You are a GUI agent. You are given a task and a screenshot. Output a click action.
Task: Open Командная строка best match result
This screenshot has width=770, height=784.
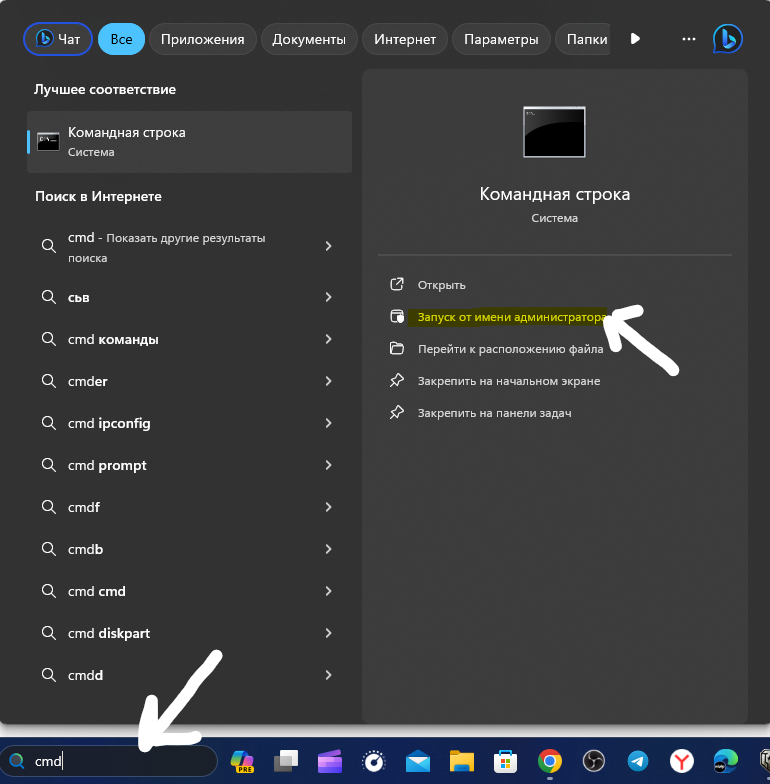click(x=190, y=142)
